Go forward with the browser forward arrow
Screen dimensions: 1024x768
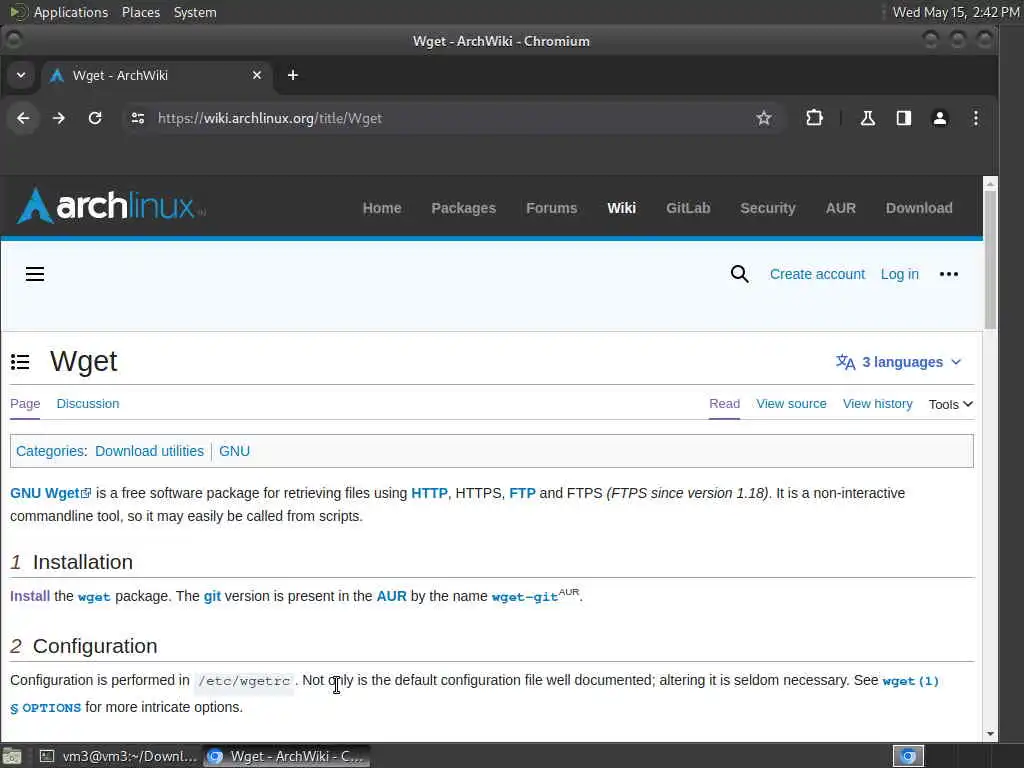(59, 118)
